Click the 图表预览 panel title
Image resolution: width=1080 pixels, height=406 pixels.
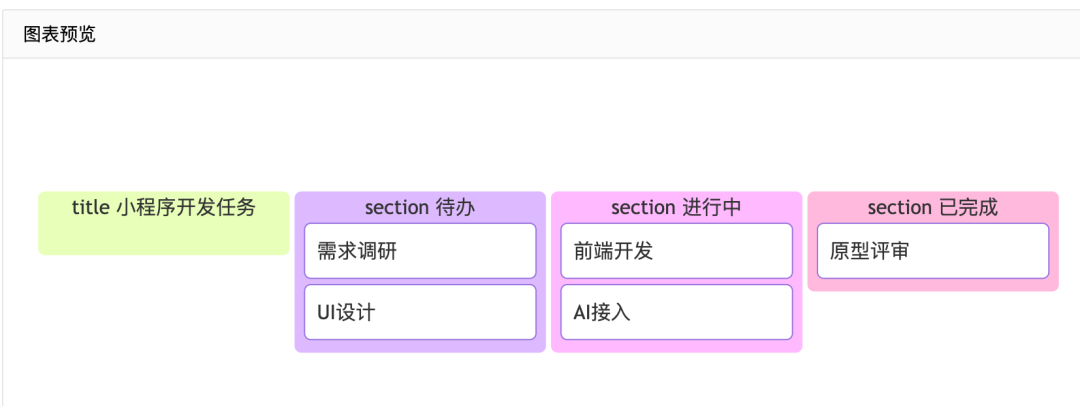pos(60,34)
